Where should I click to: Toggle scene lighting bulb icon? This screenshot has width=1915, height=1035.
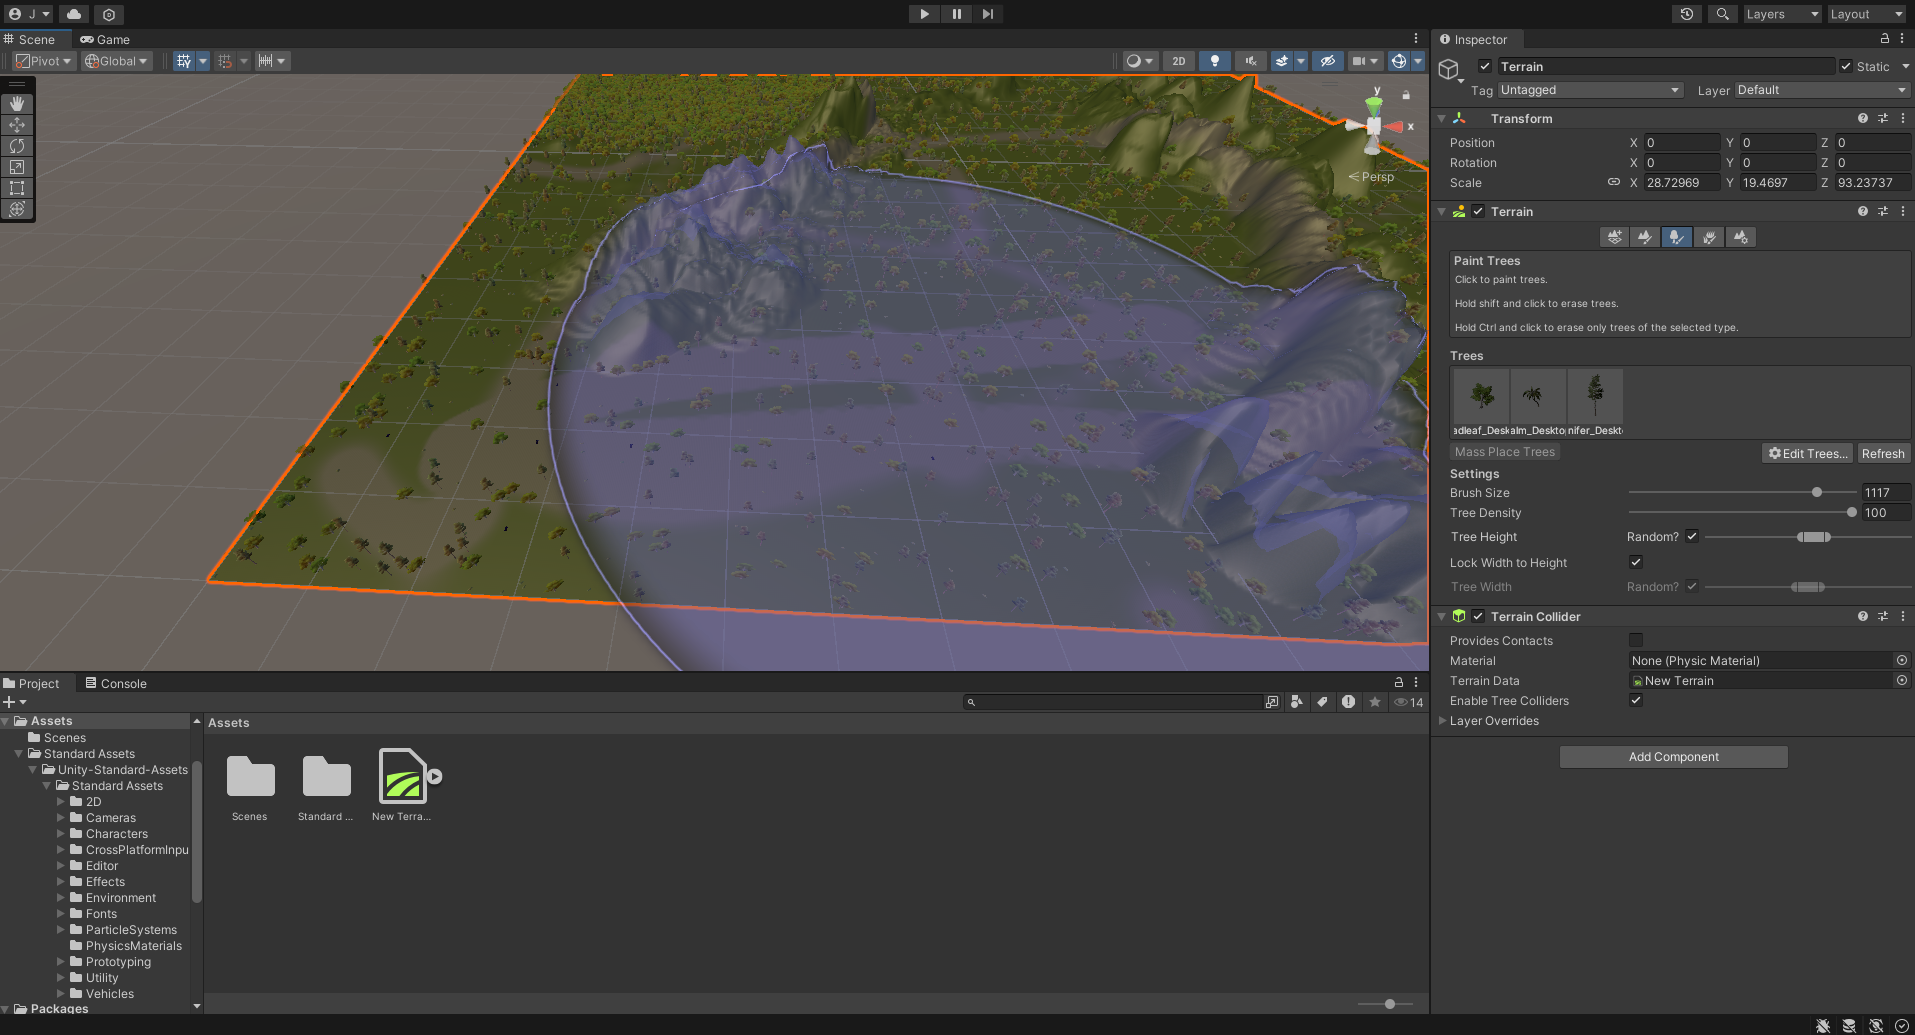tap(1215, 61)
